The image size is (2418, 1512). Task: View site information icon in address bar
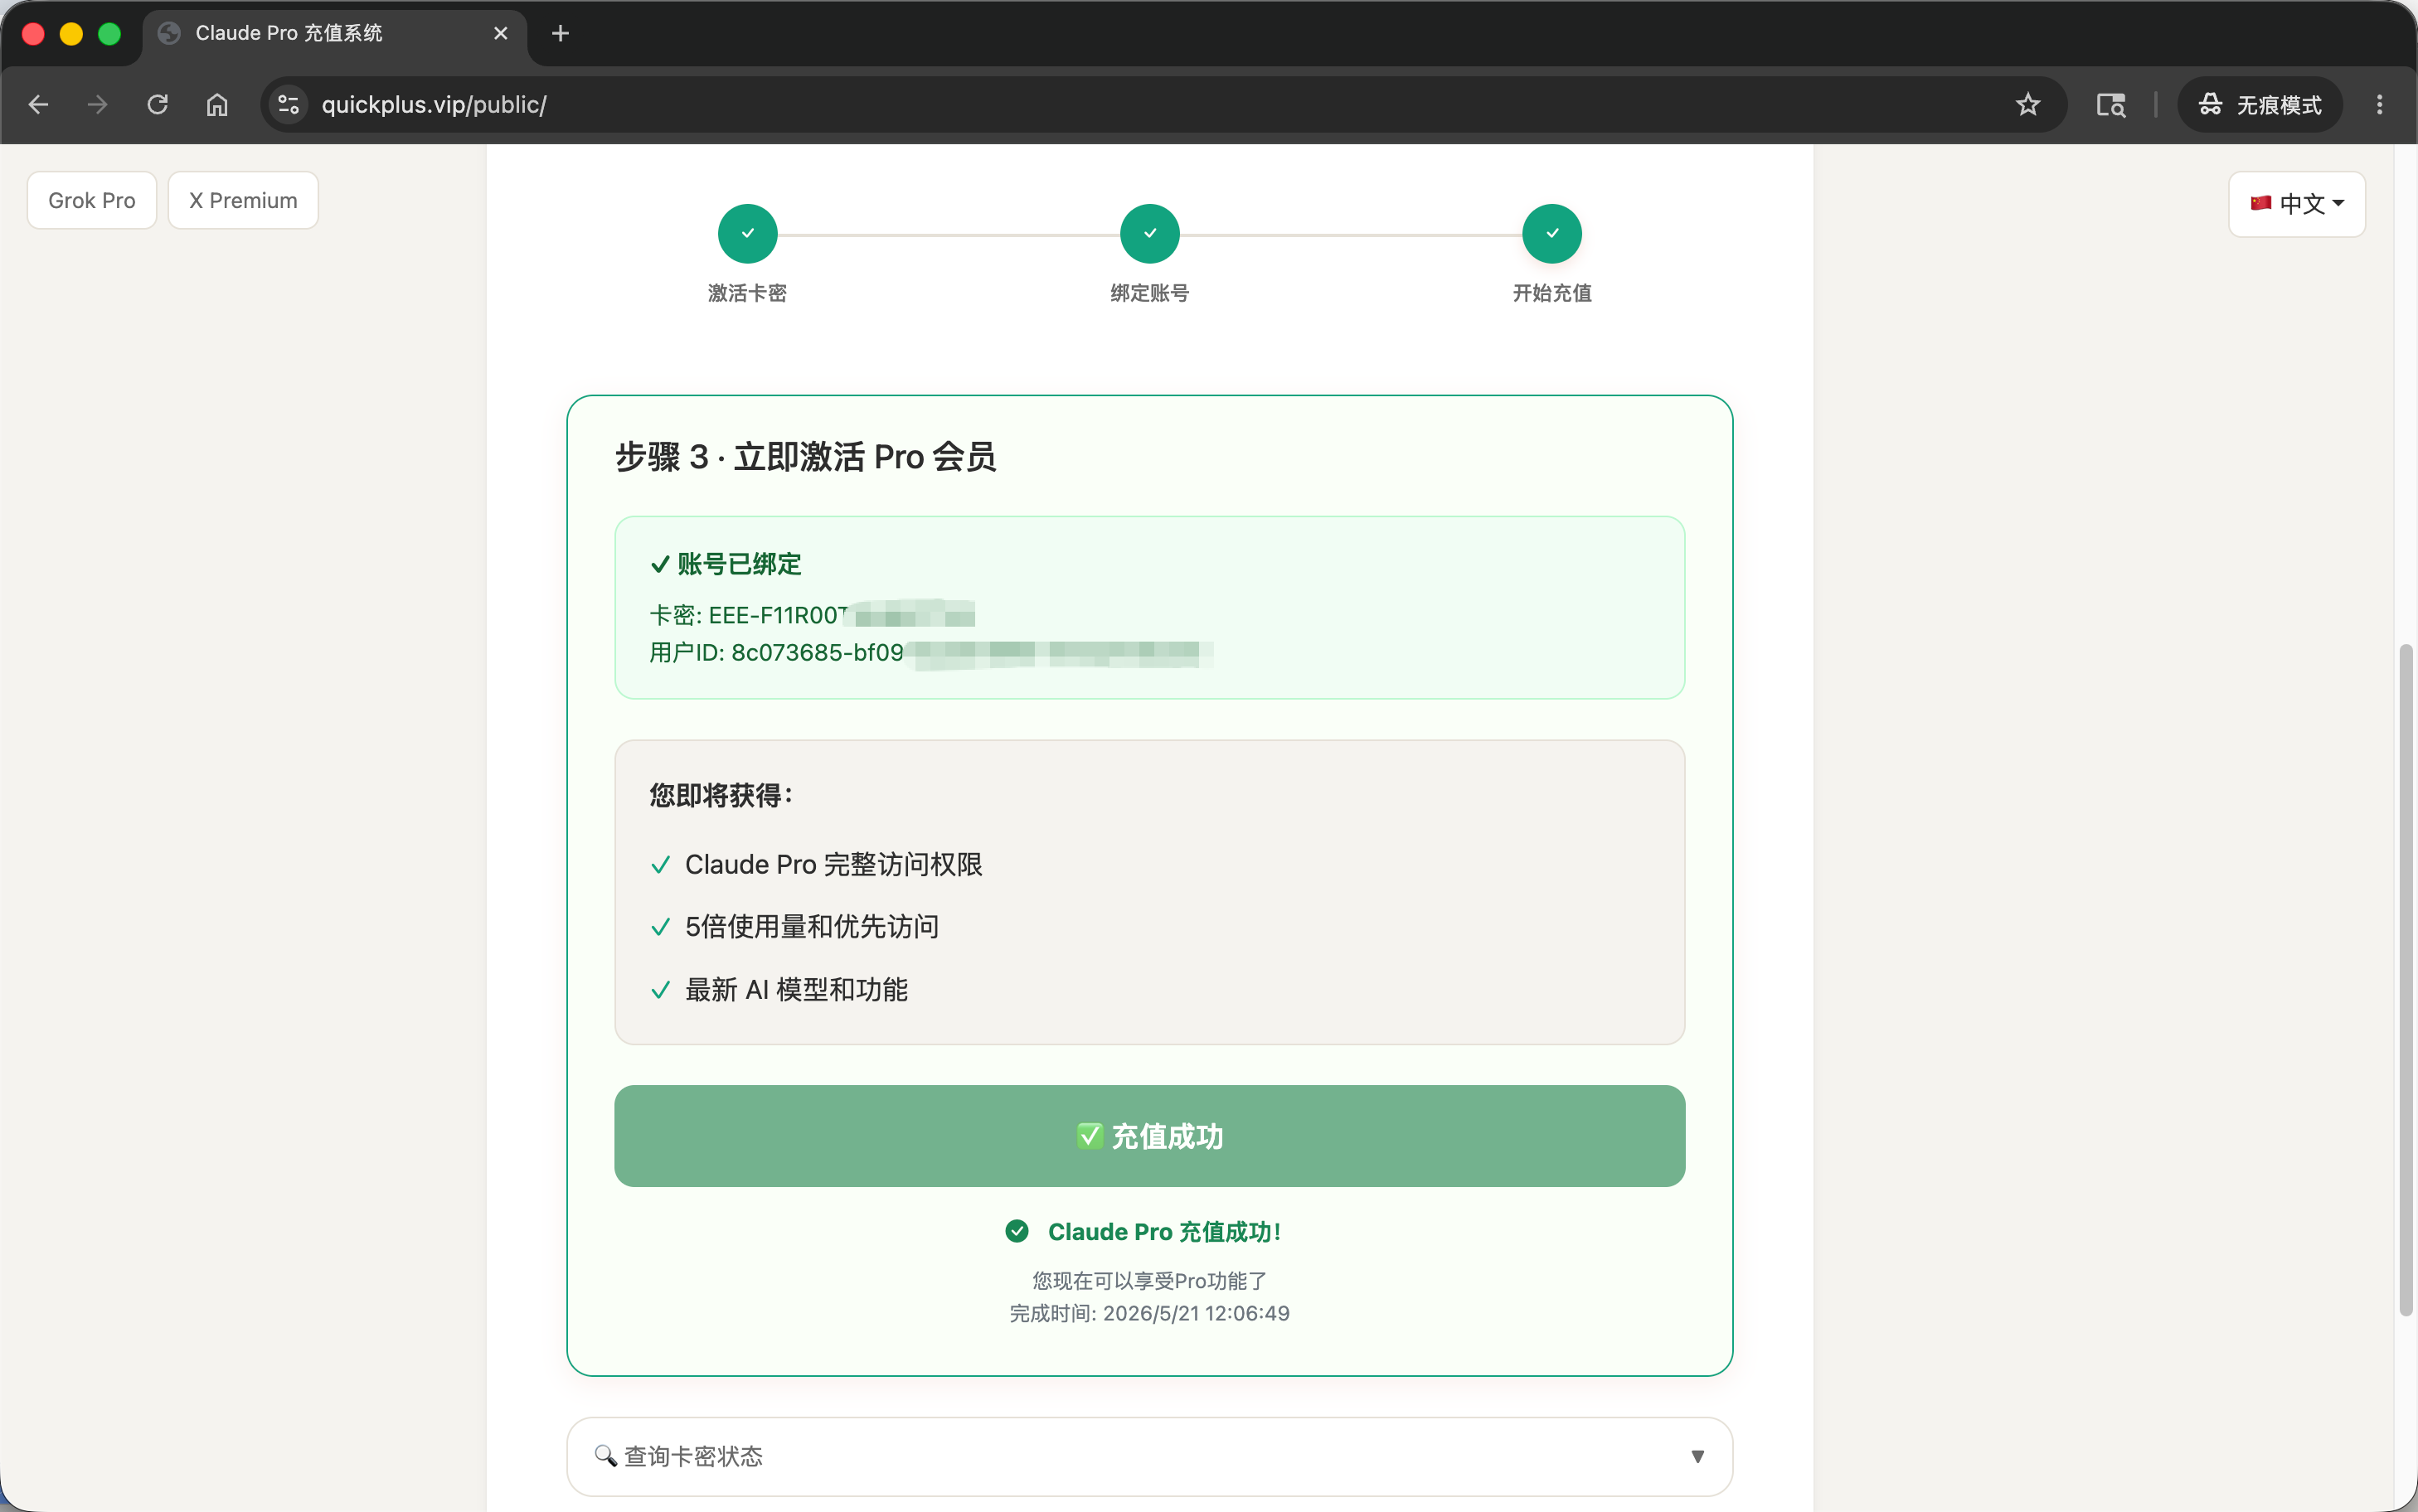[x=289, y=104]
